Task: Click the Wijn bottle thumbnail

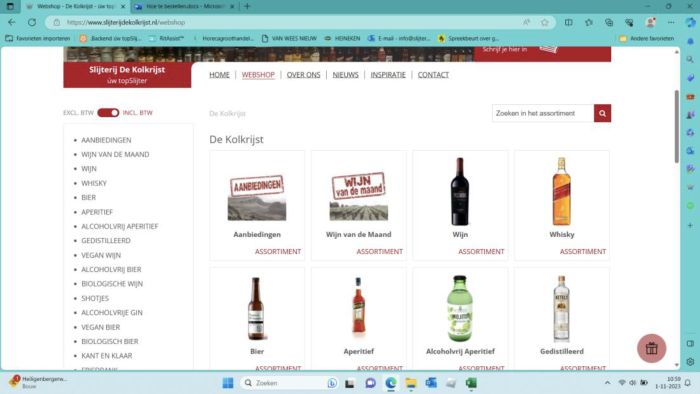Action: click(460, 191)
